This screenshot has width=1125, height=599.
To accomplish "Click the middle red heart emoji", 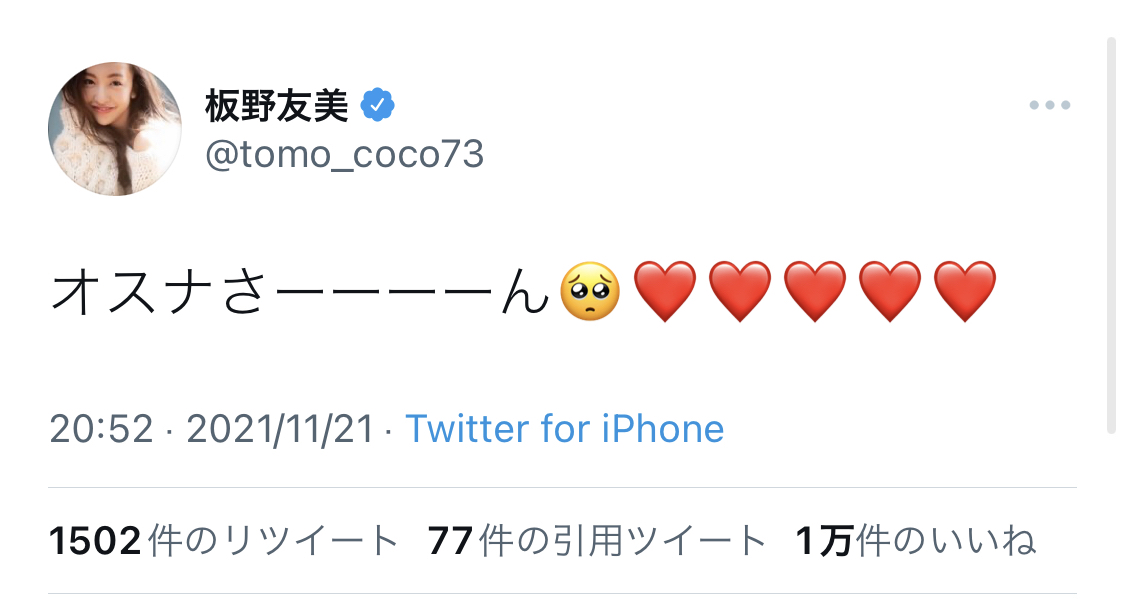I will point(815,291).
